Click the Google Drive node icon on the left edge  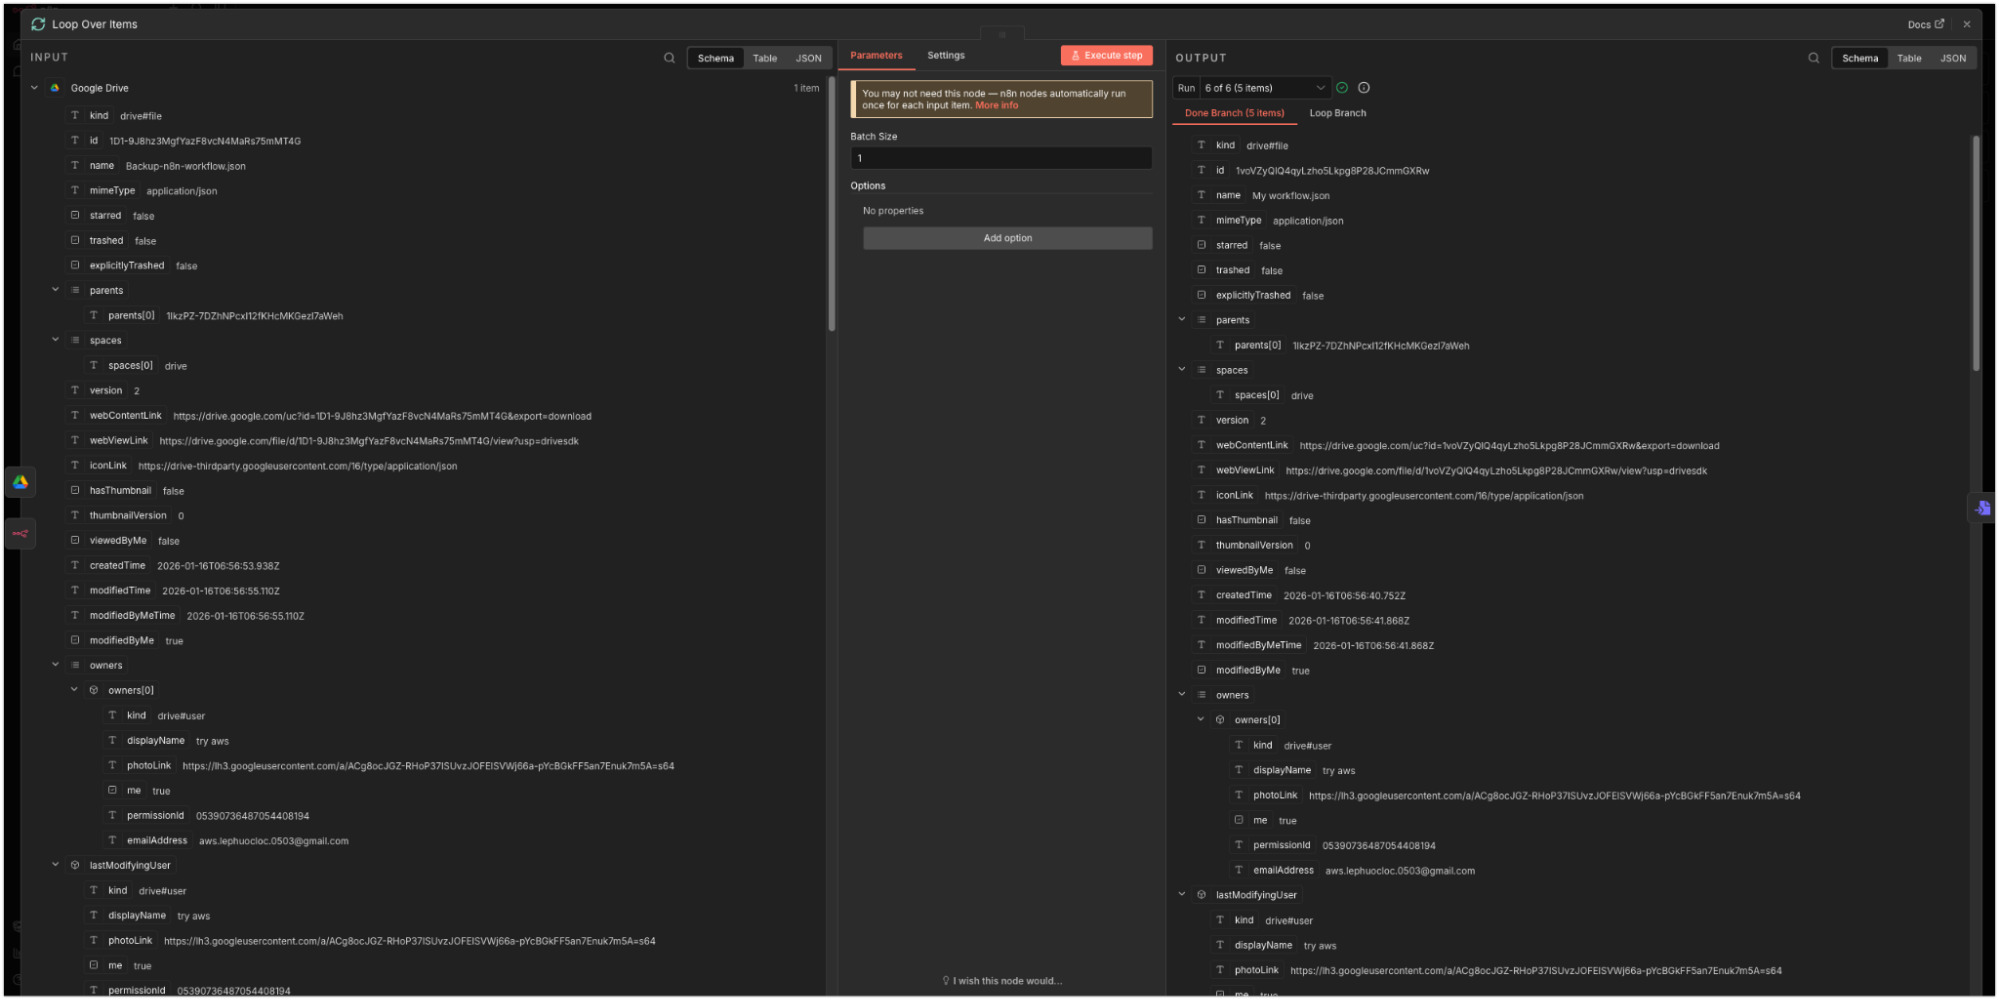click(20, 482)
